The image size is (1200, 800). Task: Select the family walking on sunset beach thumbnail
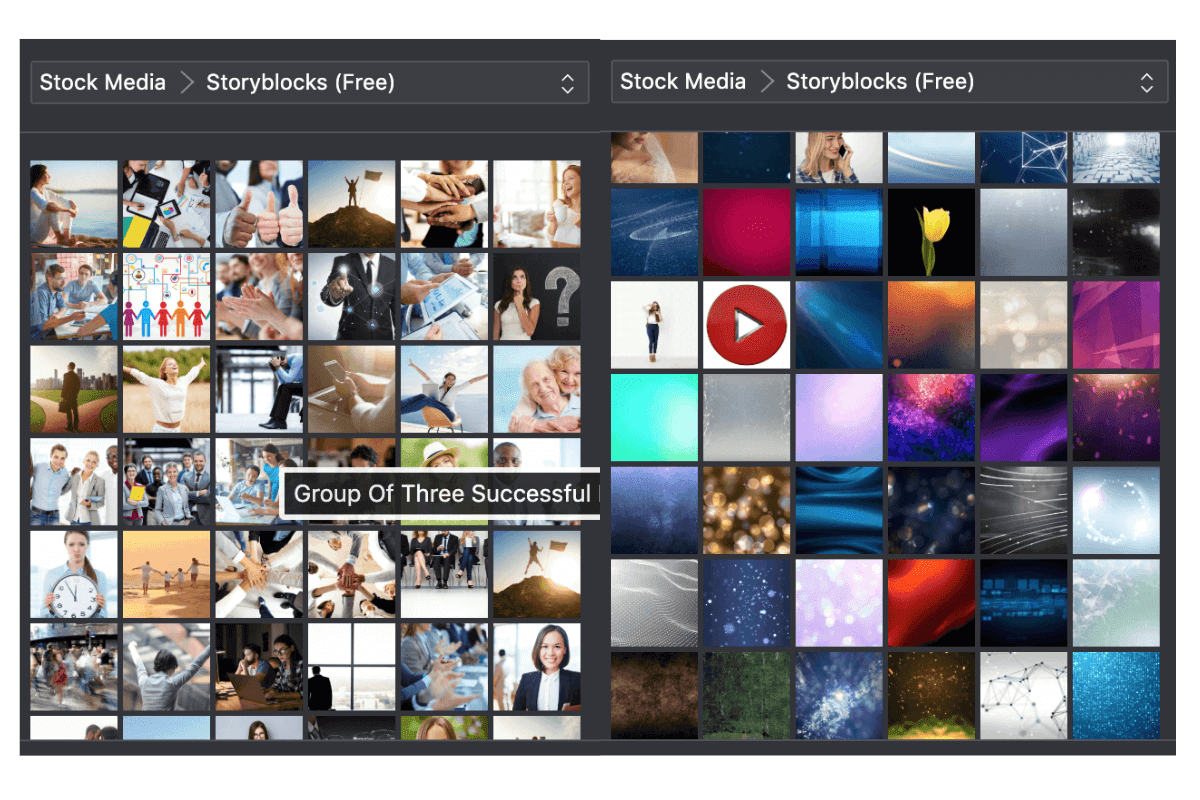tap(166, 574)
